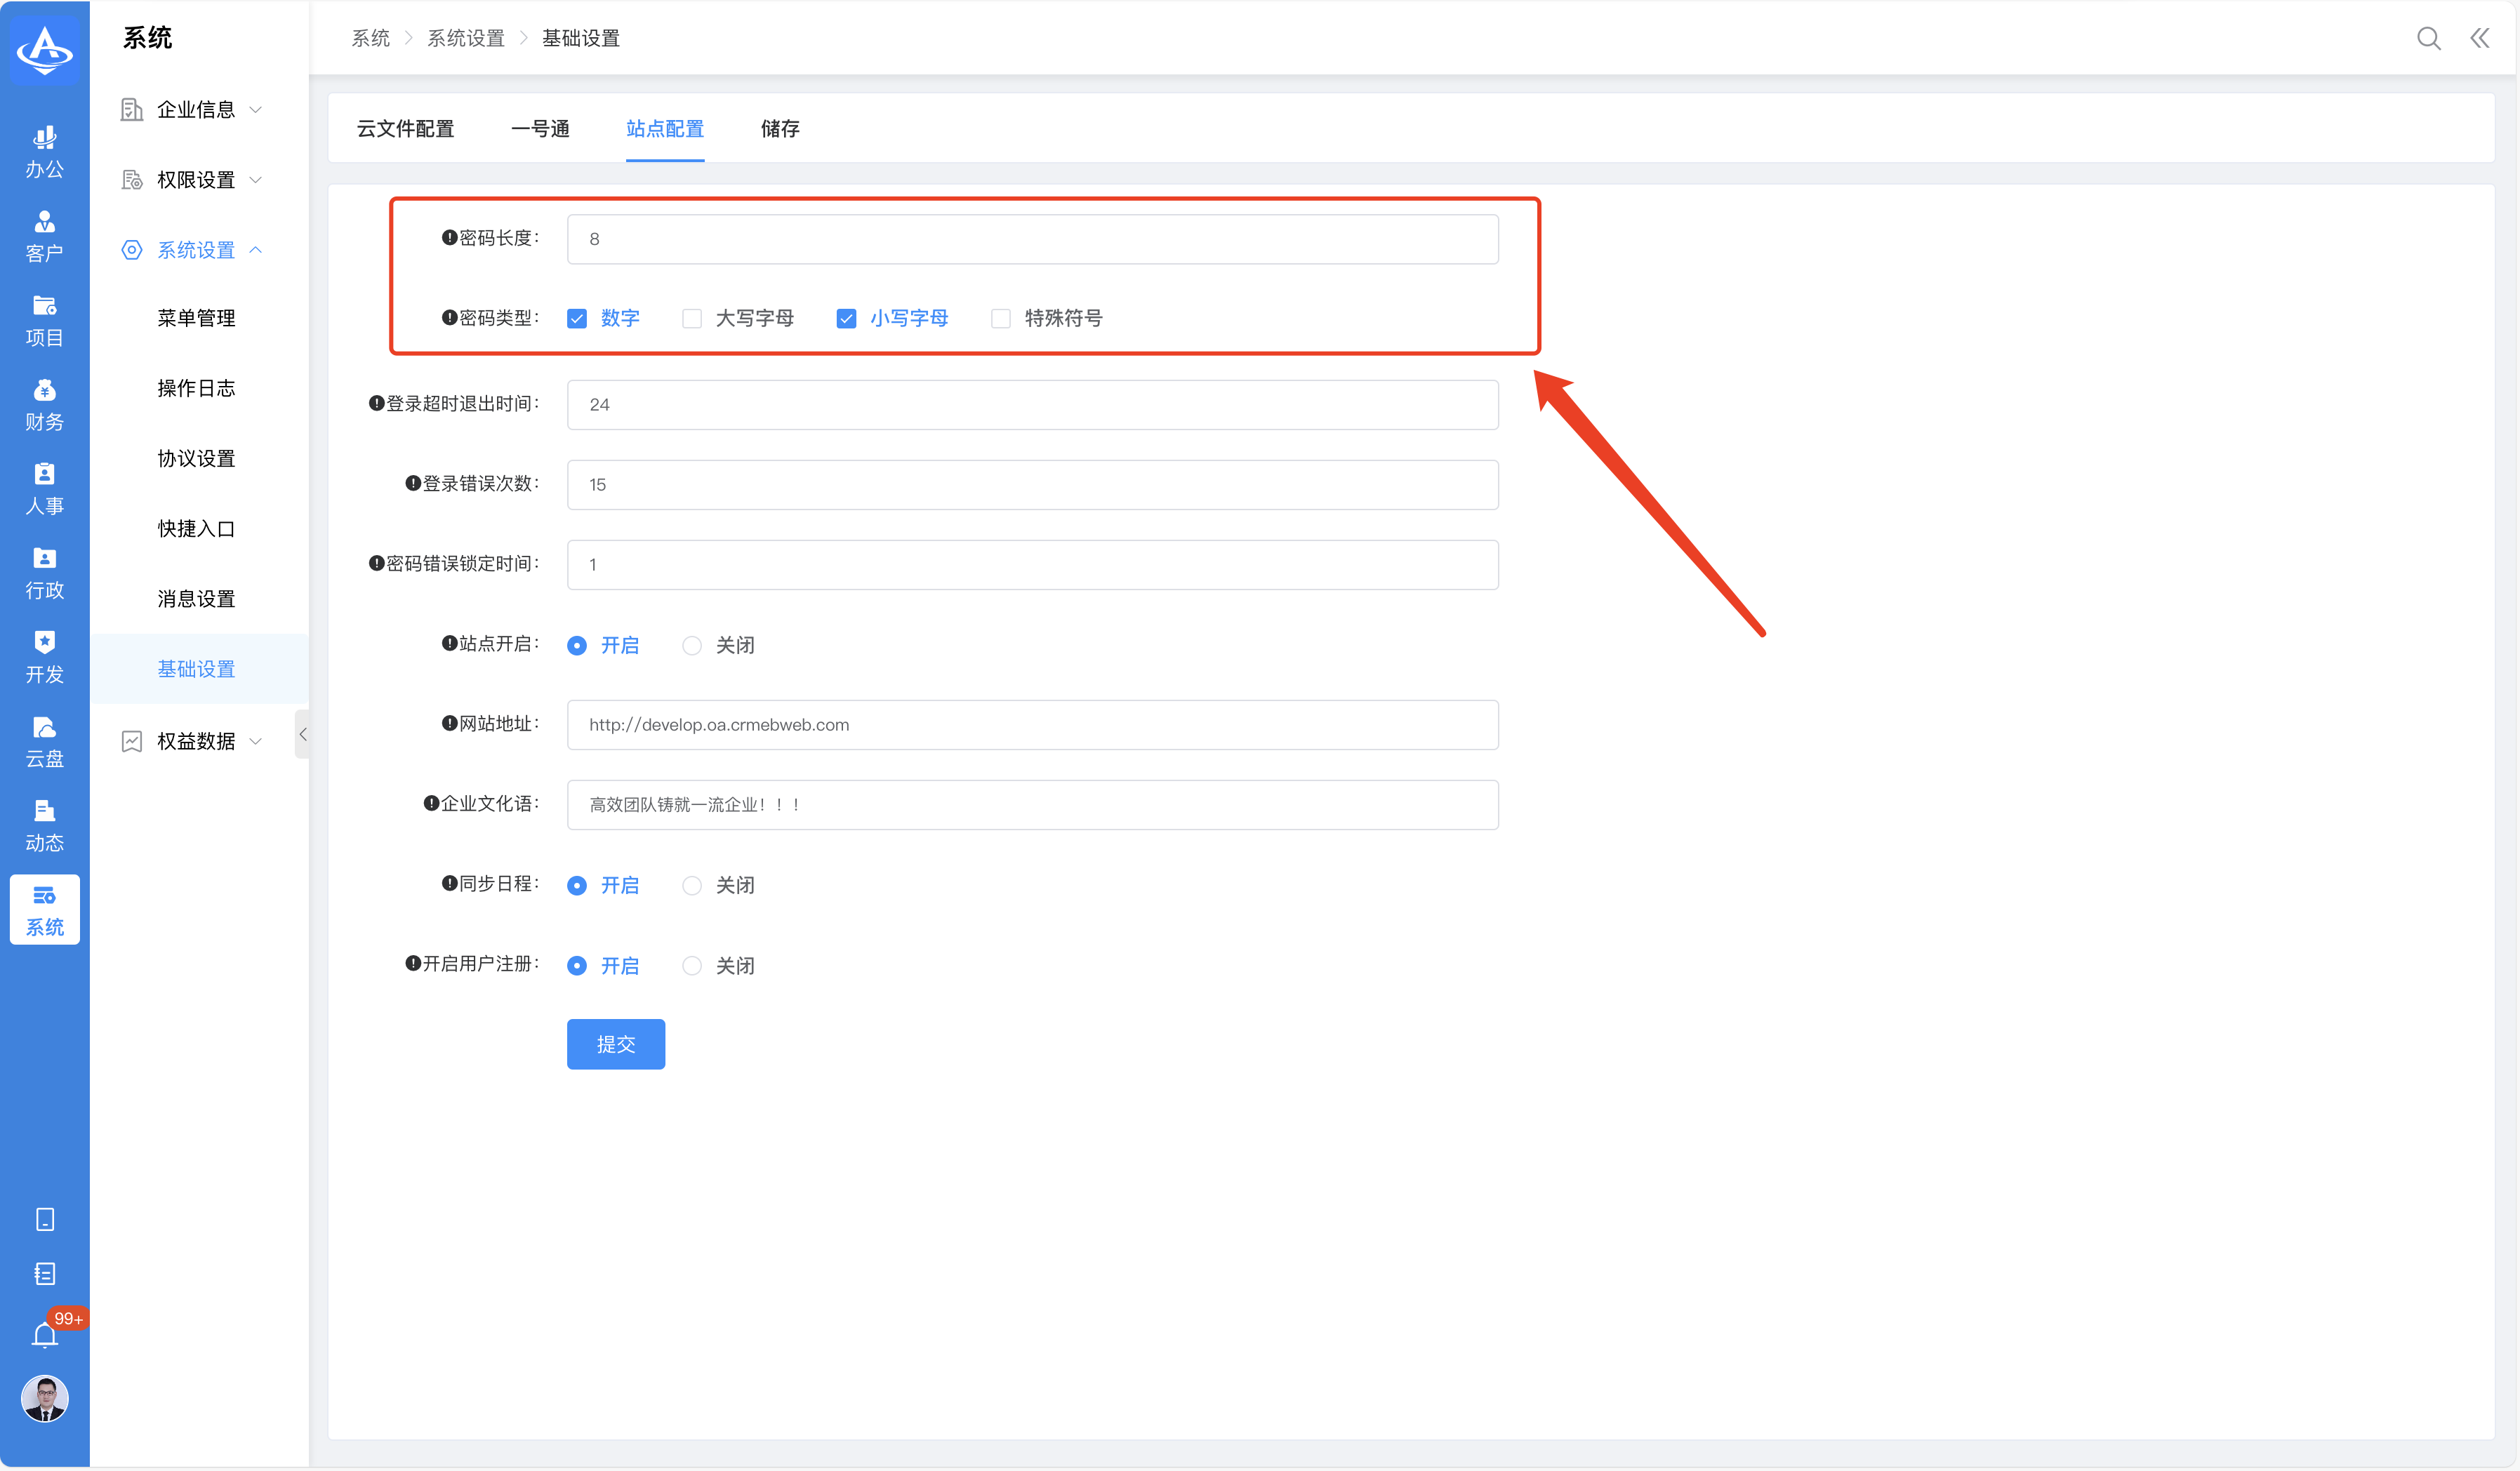The height and width of the screenshot is (1471, 2520).
Task: Click the search magnifier icon at top right
Action: (2428, 38)
